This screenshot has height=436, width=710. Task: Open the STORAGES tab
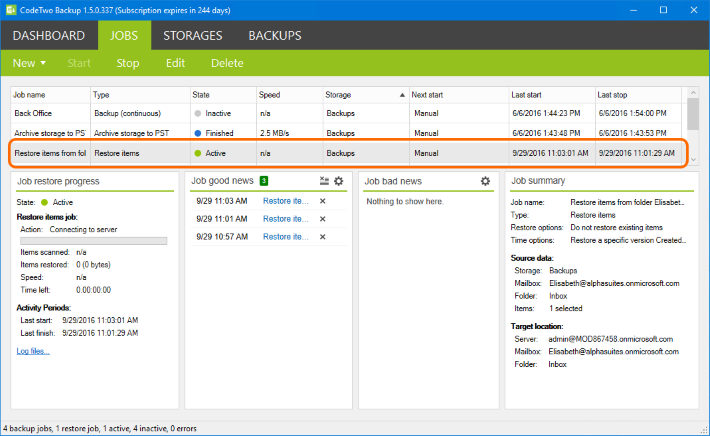click(192, 35)
